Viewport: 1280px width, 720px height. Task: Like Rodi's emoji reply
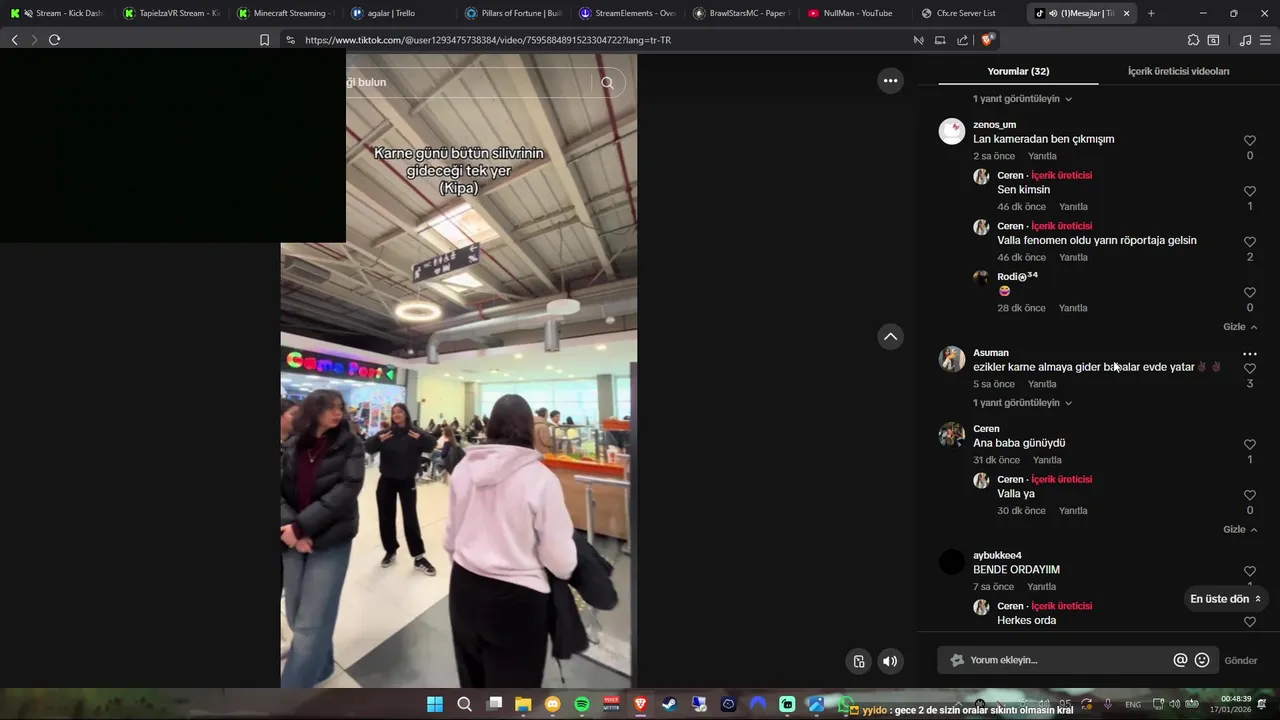tap(1249, 293)
